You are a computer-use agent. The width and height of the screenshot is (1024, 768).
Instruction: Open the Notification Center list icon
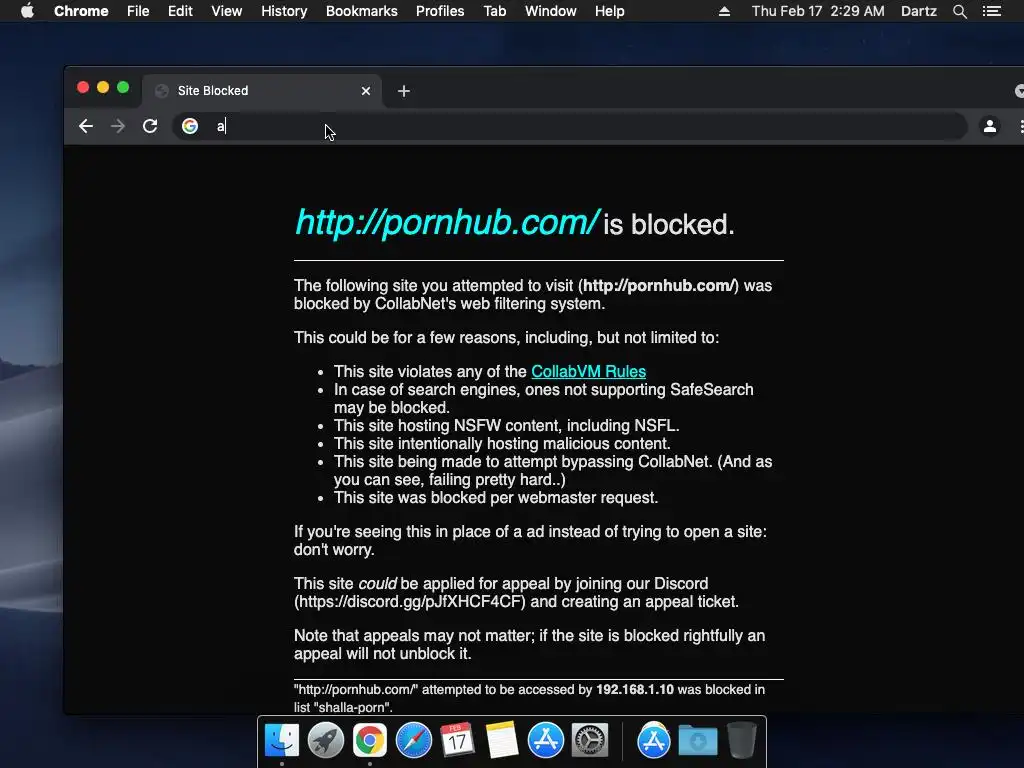coord(992,11)
